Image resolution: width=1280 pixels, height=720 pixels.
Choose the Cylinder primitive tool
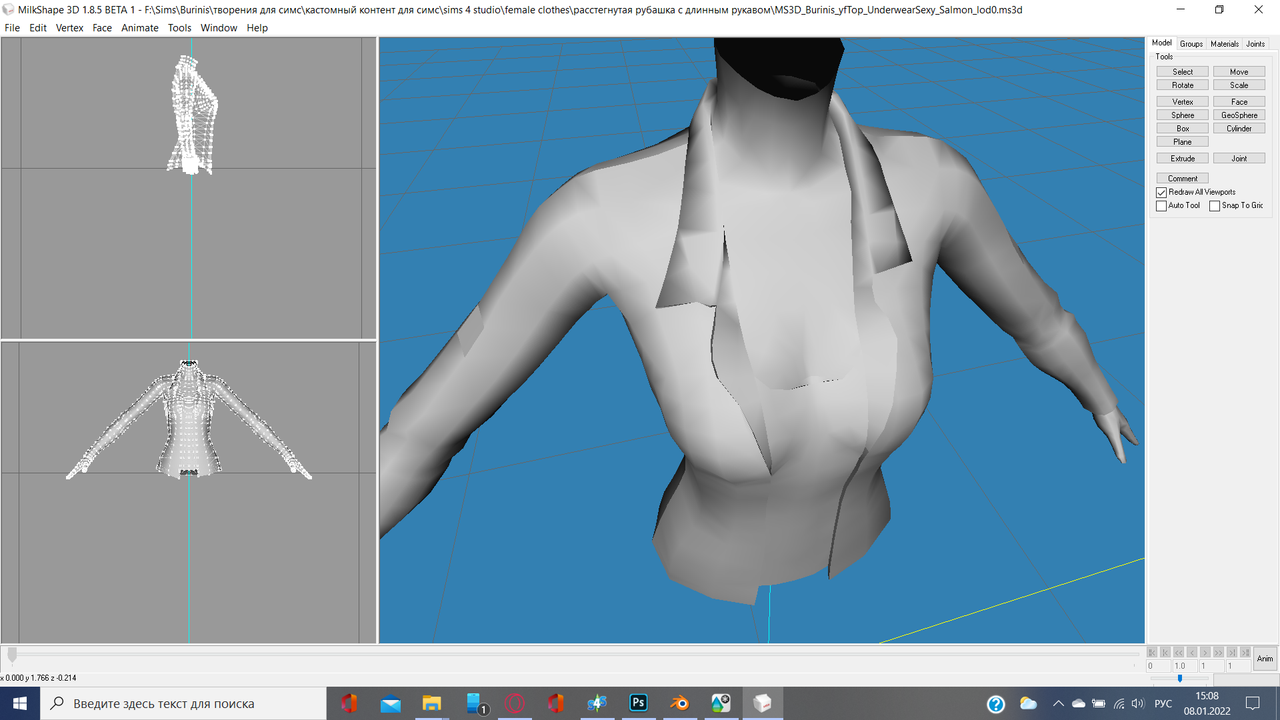pos(1239,129)
